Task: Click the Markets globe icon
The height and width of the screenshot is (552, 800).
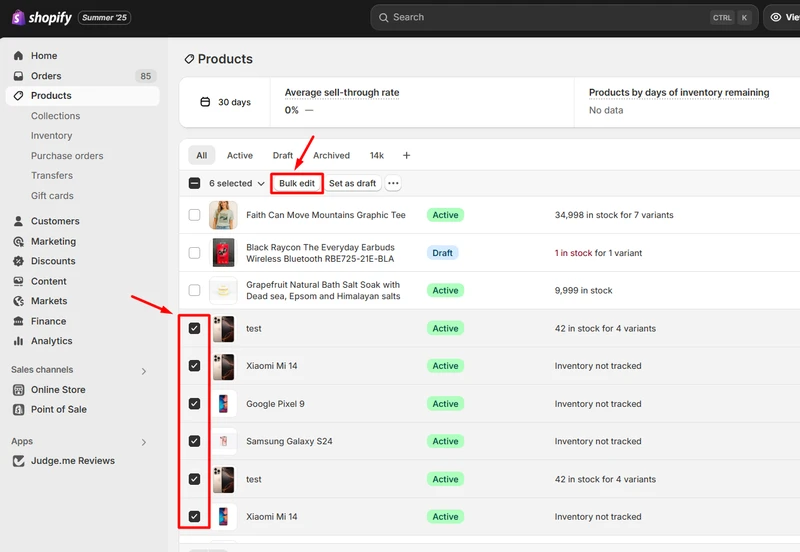Action: 18,301
